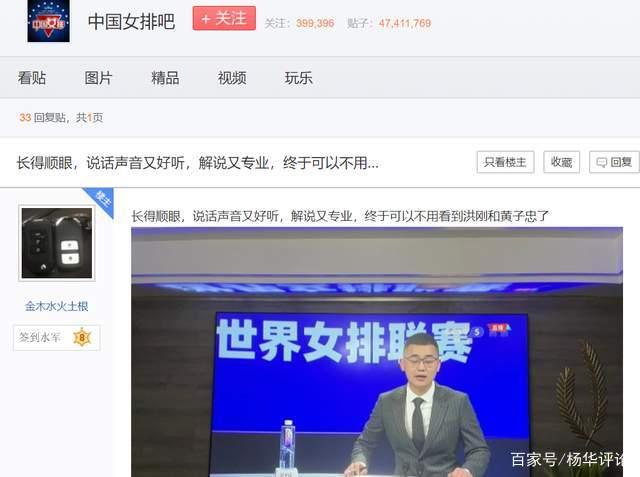Click the 中国女排吧 forum title
The width and height of the screenshot is (640, 477).
click(131, 22)
